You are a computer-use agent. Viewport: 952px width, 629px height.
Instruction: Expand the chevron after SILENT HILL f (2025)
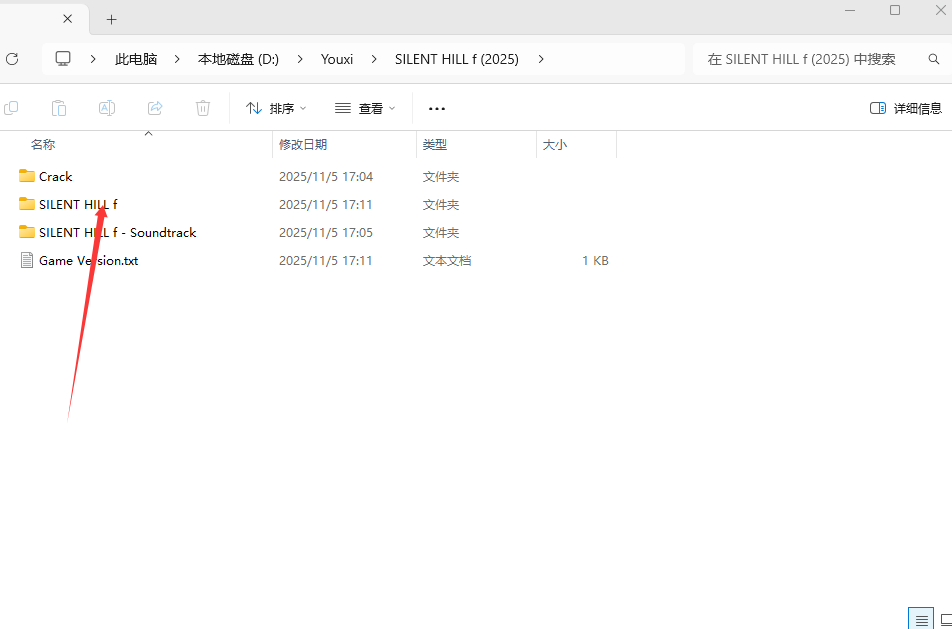pyautogui.click(x=541, y=59)
